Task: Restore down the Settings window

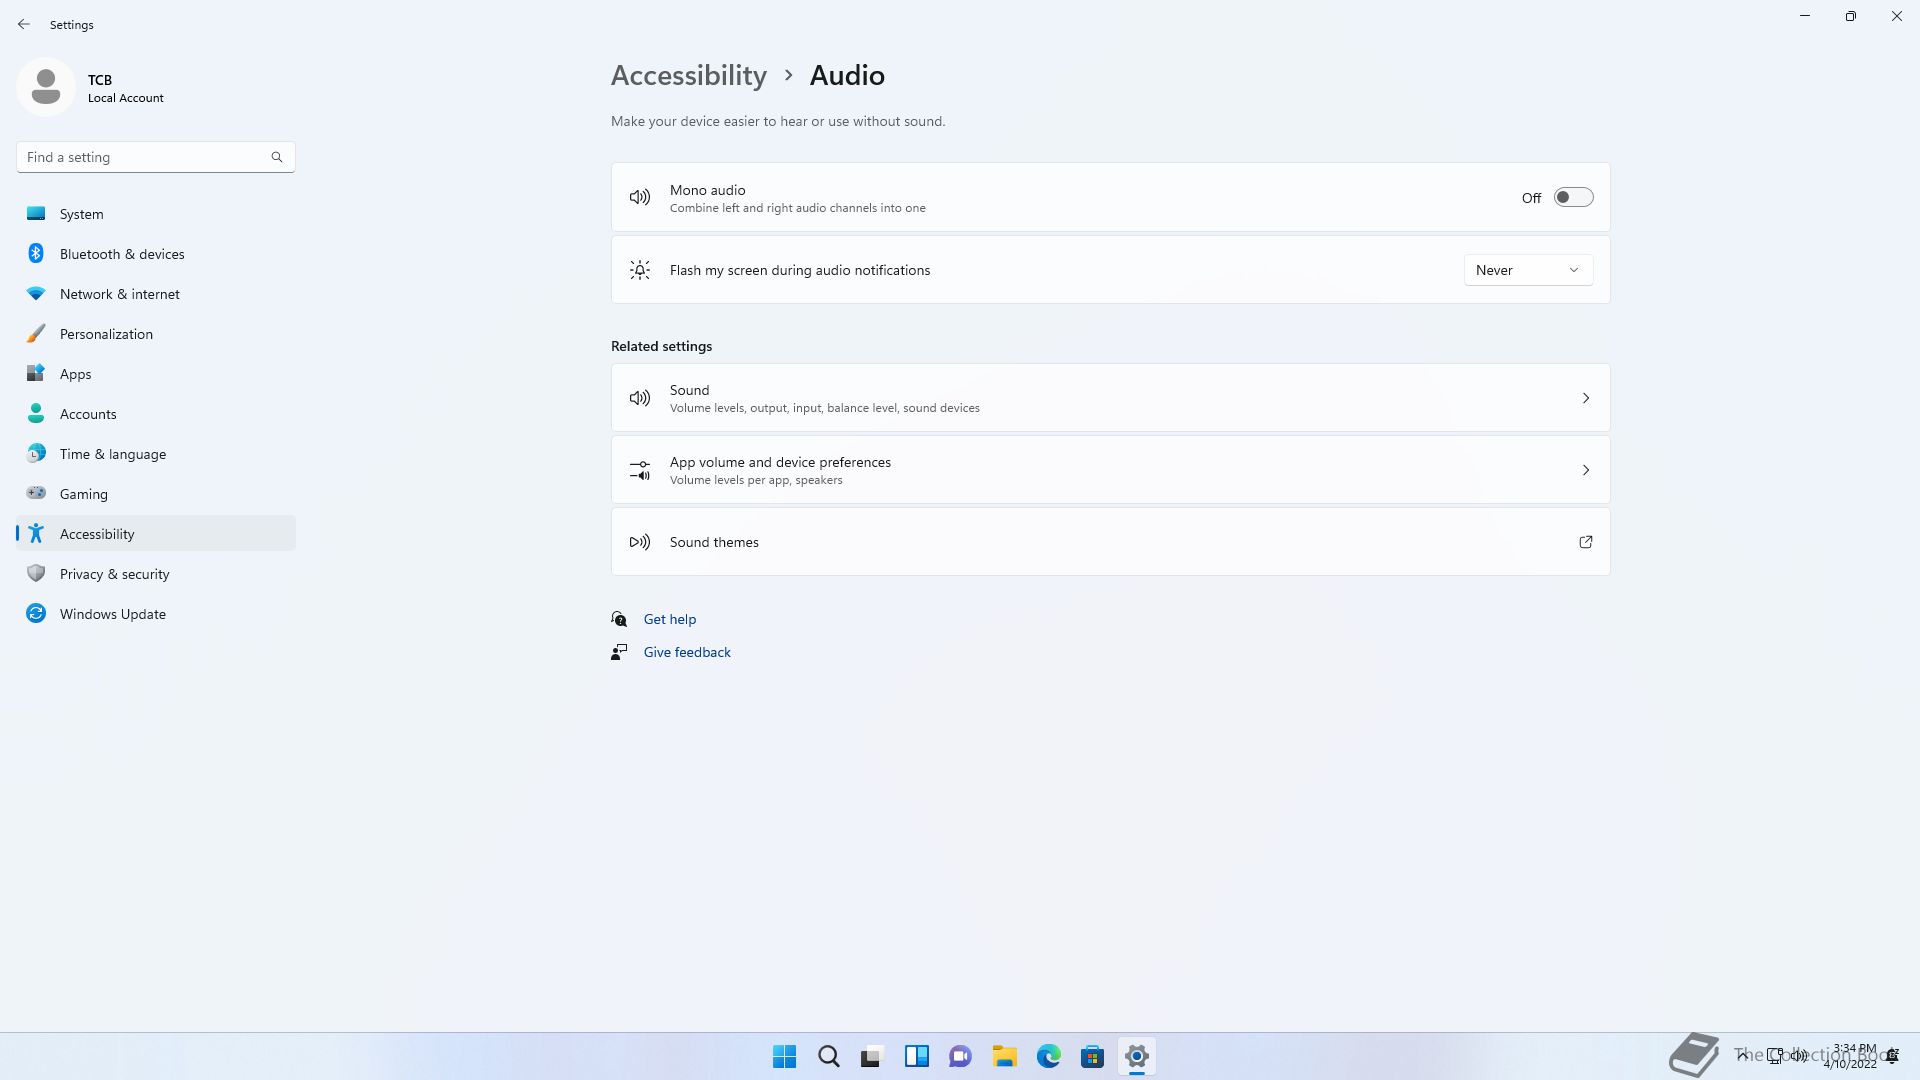Action: [x=1851, y=16]
